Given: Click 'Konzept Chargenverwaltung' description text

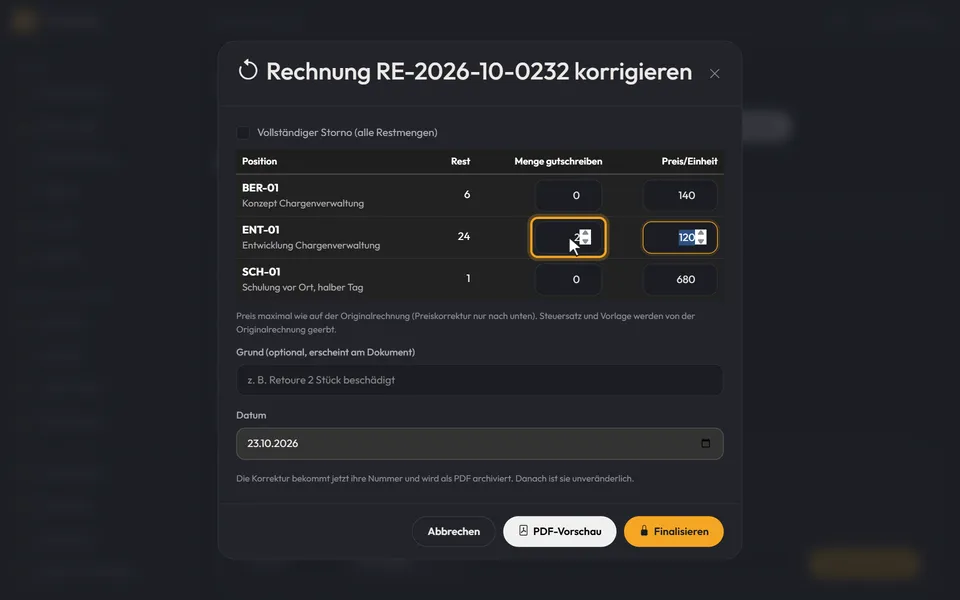Looking at the screenshot, I should tap(303, 203).
